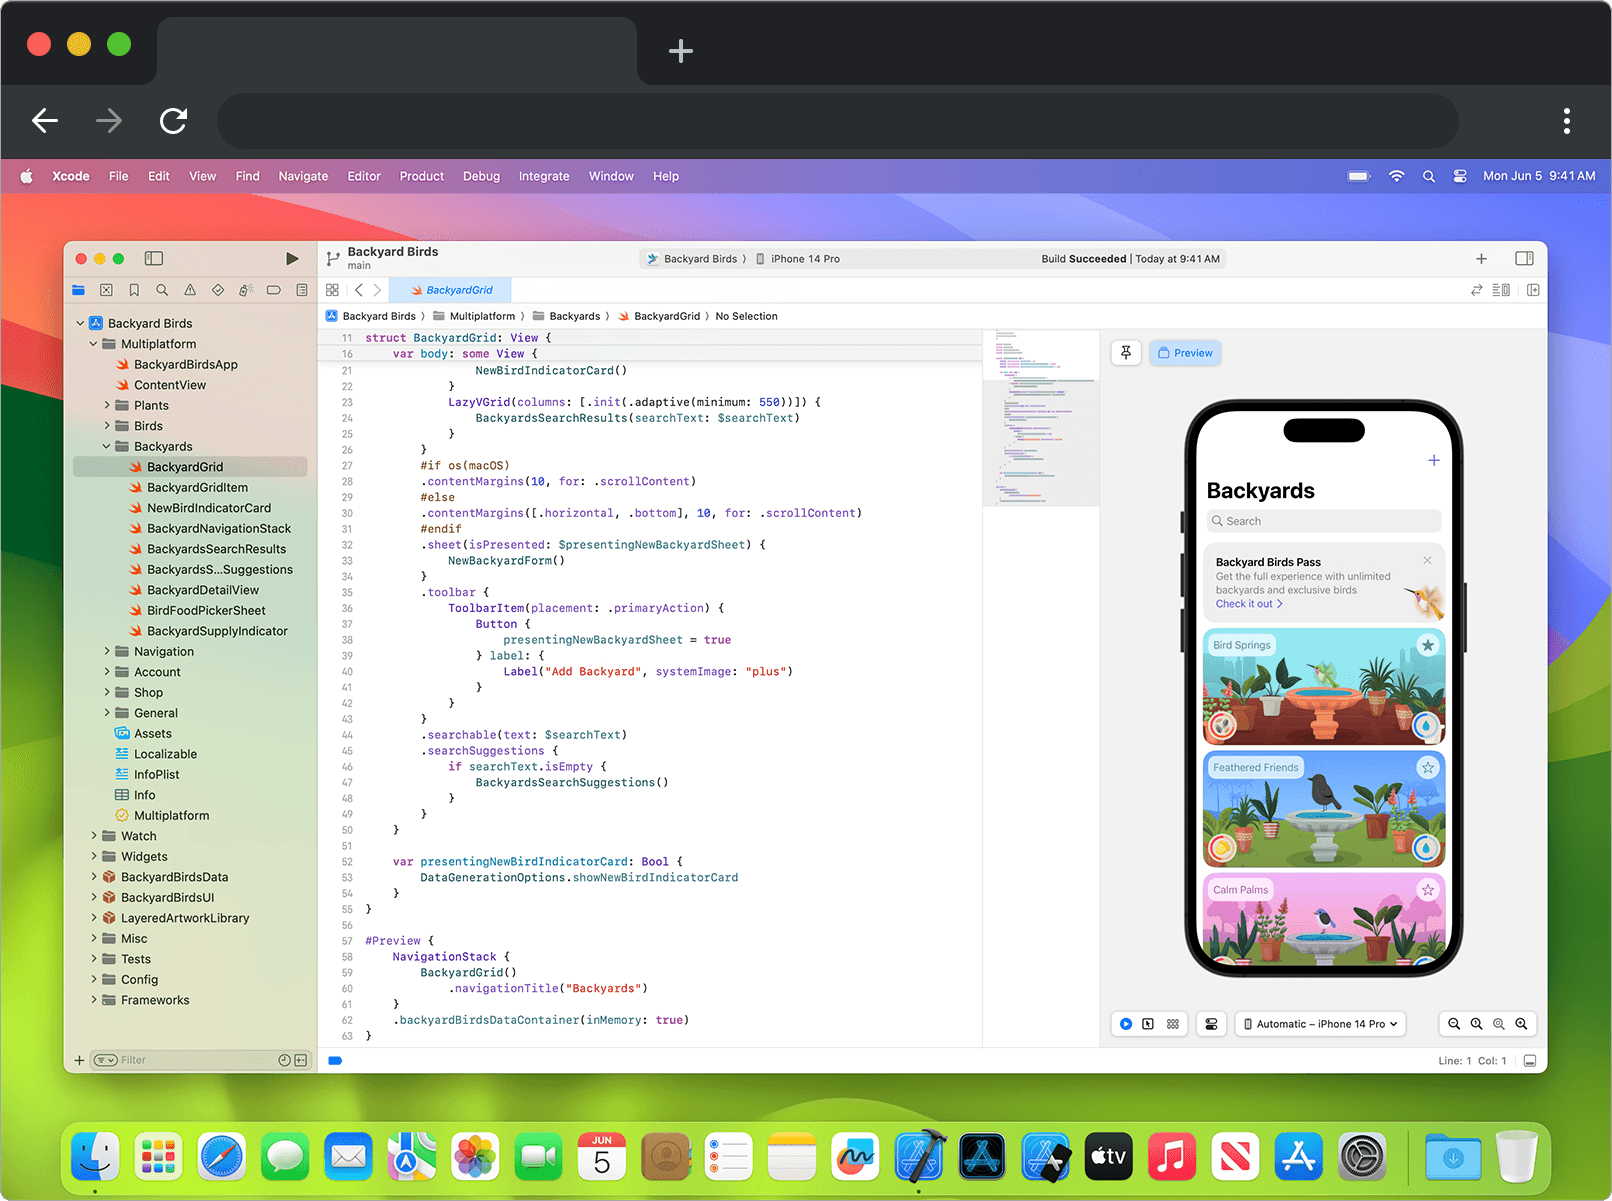This screenshot has height=1201, width=1612.
Task: Open the issue navigator warning icon
Action: pyautogui.click(x=190, y=290)
